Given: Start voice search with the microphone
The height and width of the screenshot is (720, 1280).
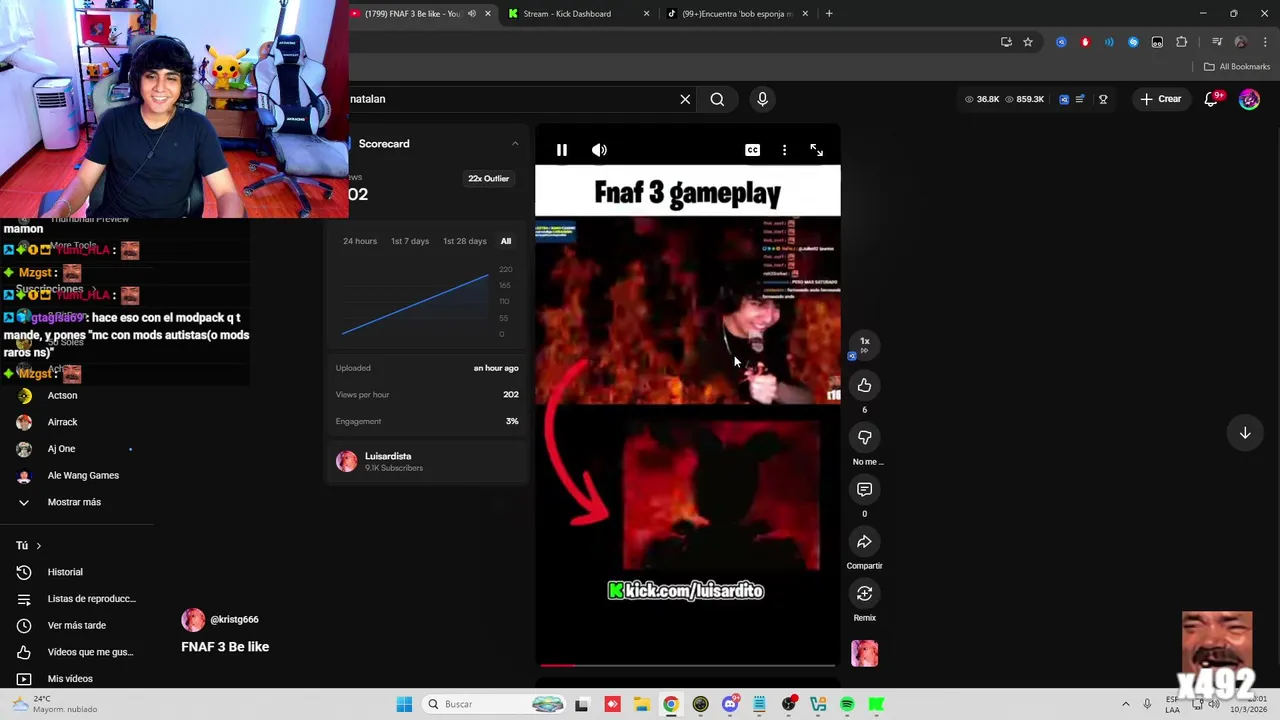Looking at the screenshot, I should click(762, 99).
